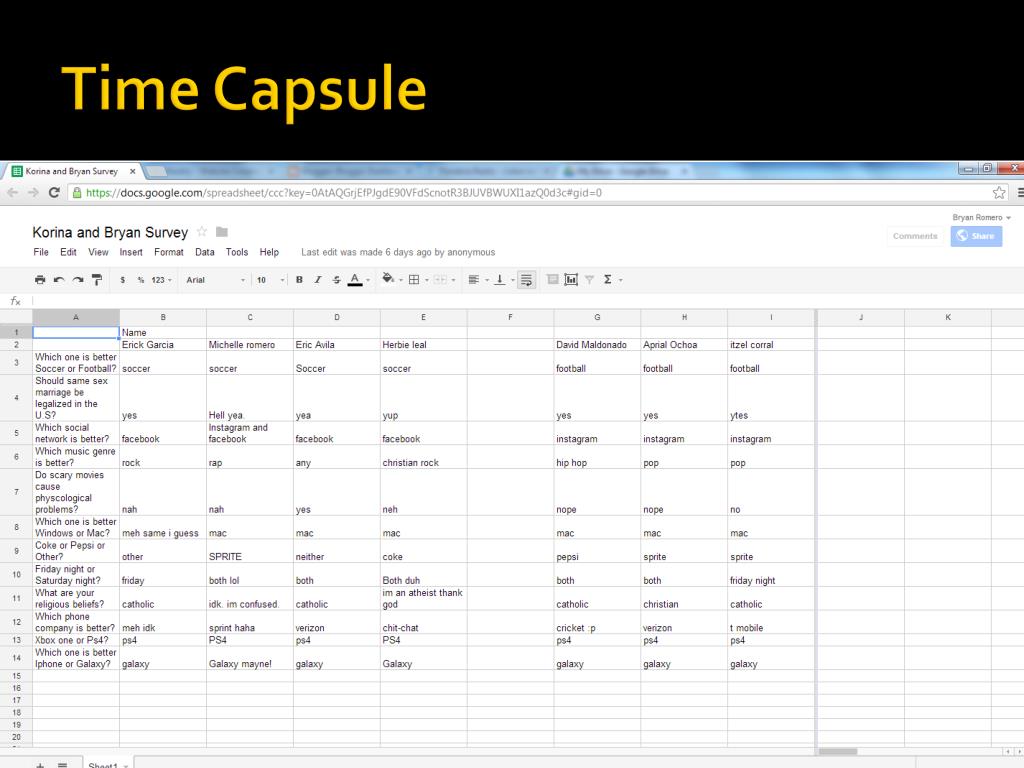Click the Print icon in the toolbar
Viewport: 1024px width, 768px height.
pyautogui.click(x=40, y=280)
